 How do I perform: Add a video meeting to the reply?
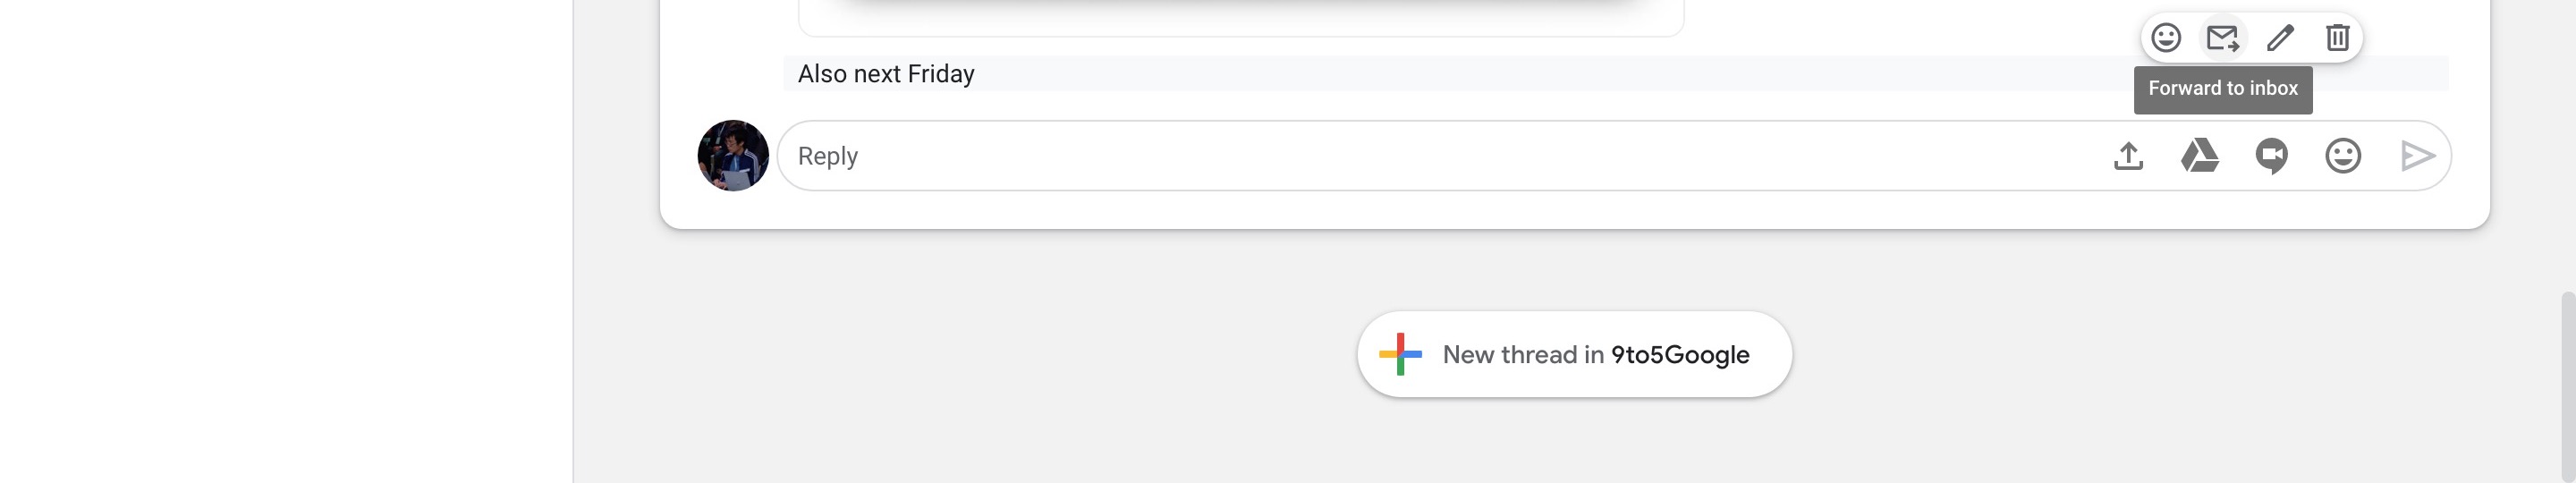click(2271, 156)
